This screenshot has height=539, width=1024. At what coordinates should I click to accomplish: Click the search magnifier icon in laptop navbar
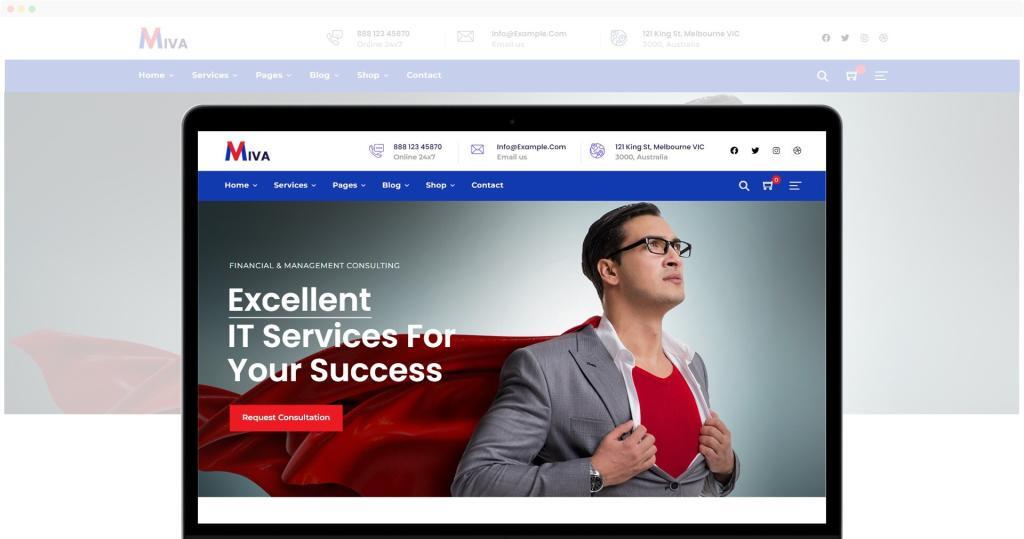tap(744, 186)
